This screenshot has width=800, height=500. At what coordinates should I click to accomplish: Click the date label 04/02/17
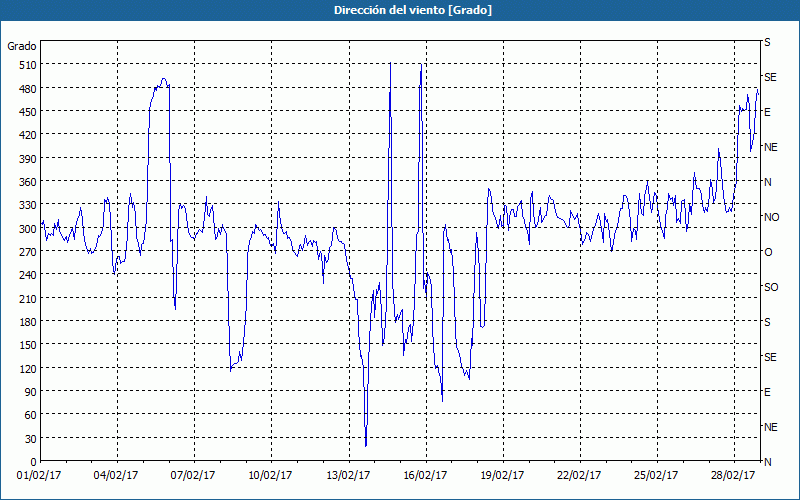coord(116,476)
